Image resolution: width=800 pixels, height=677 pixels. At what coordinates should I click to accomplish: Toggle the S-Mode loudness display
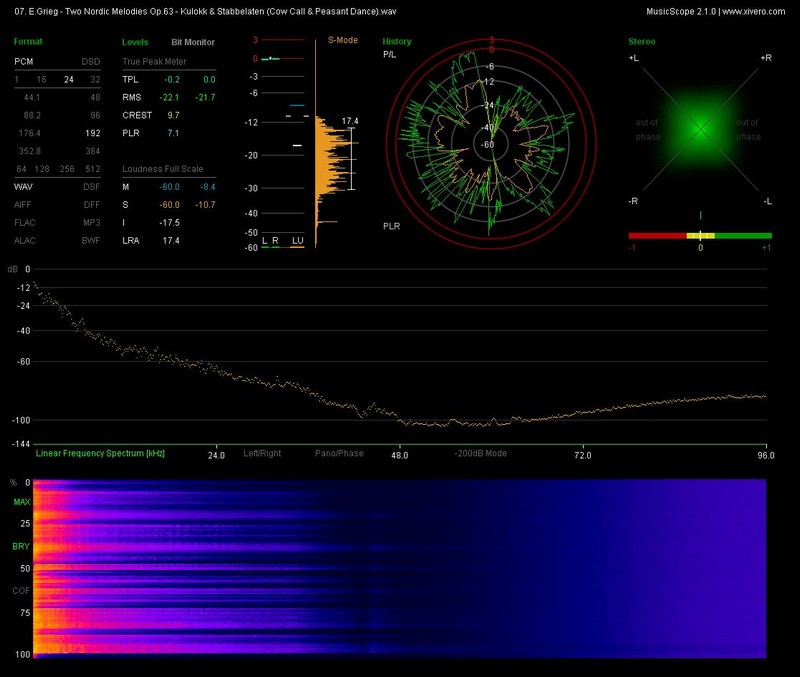tap(343, 40)
